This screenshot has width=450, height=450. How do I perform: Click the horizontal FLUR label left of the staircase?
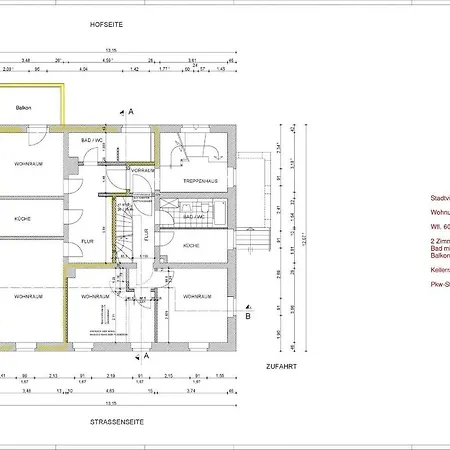point(88,241)
